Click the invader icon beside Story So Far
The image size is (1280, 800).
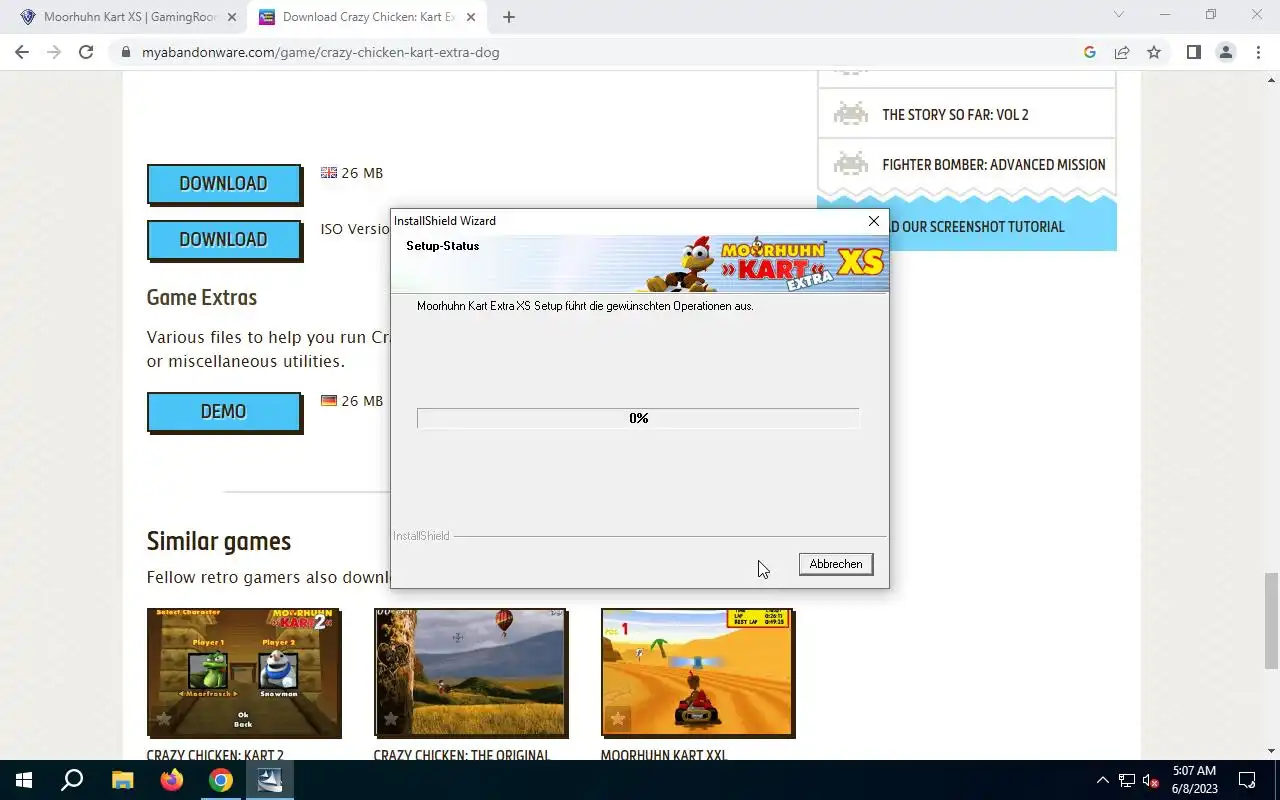pyautogui.click(x=851, y=113)
